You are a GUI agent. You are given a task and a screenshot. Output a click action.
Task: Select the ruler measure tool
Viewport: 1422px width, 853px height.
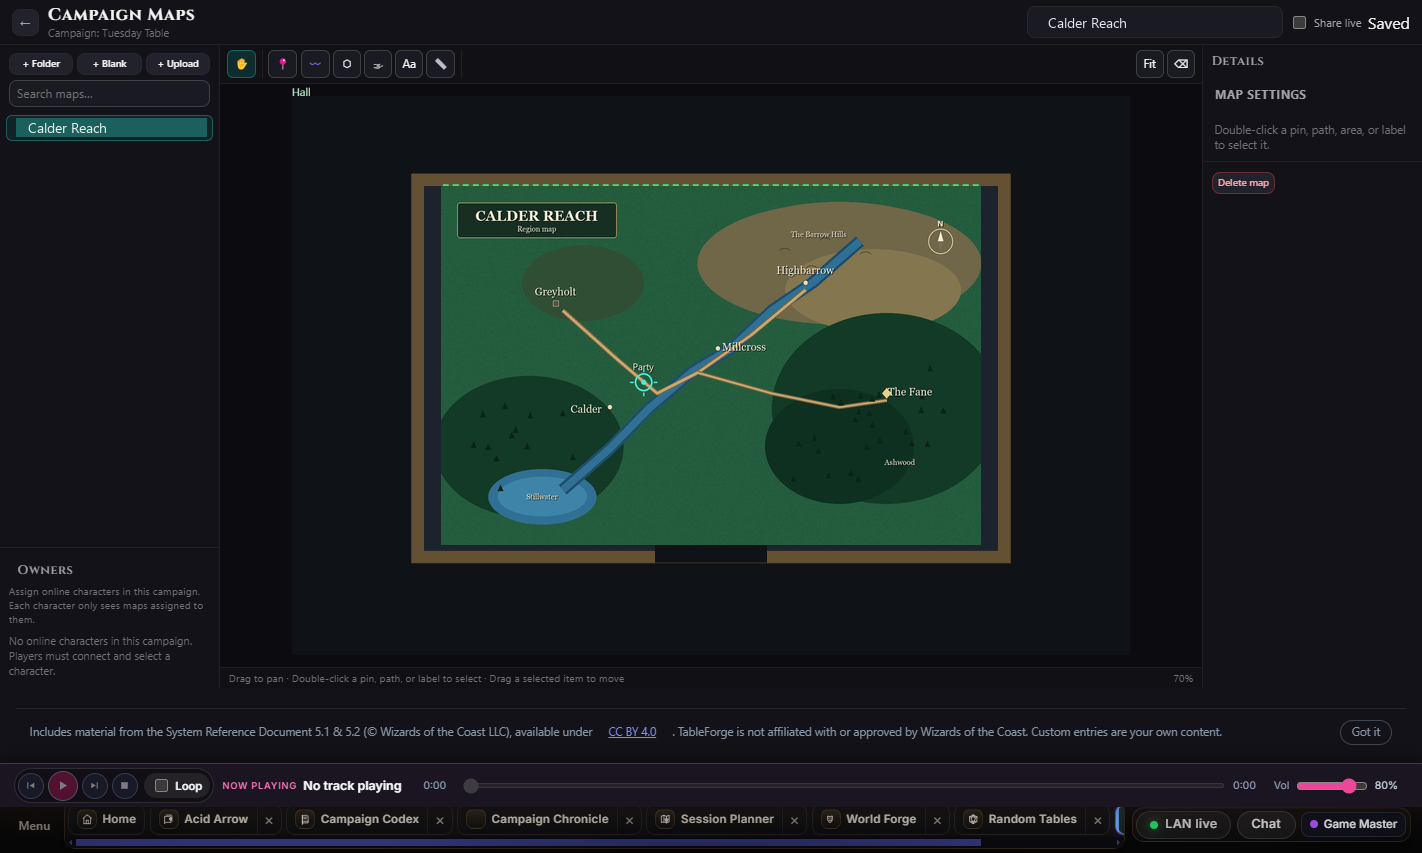click(441, 64)
